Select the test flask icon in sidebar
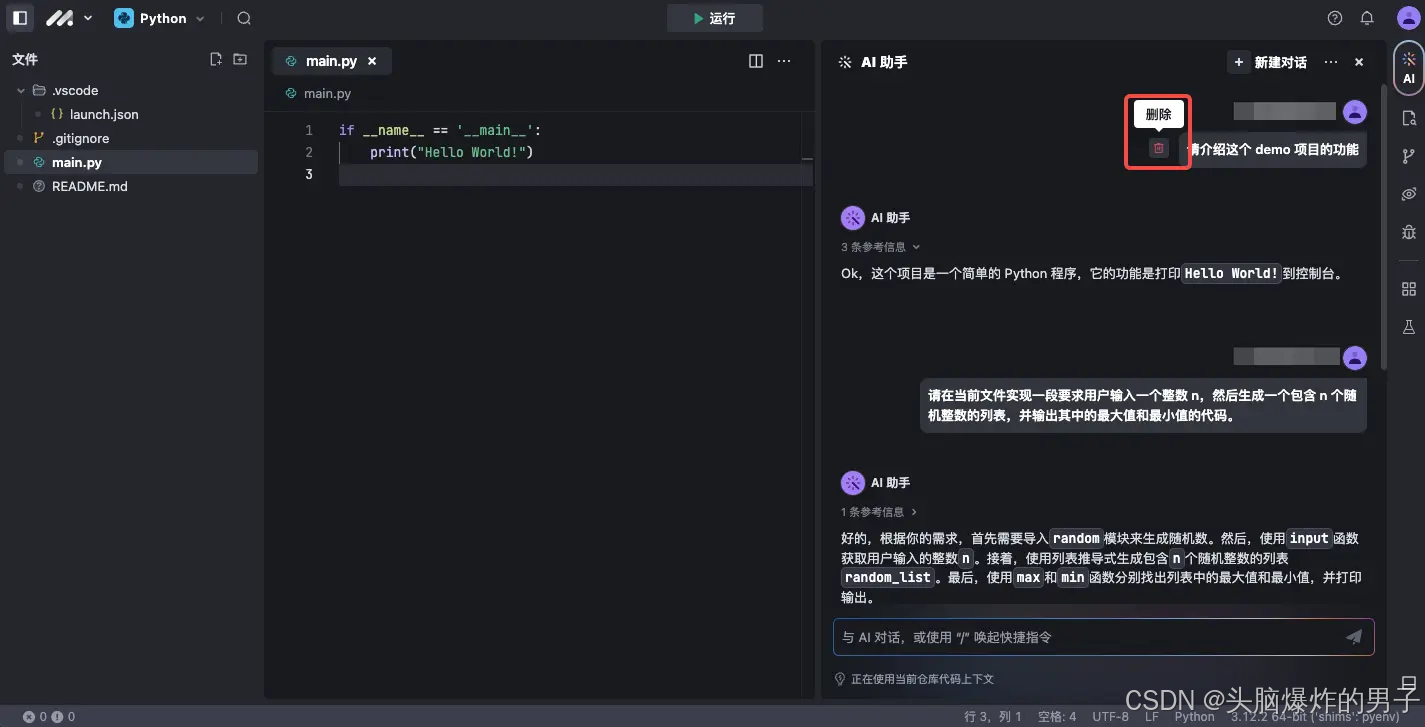1425x727 pixels. 1410,326
